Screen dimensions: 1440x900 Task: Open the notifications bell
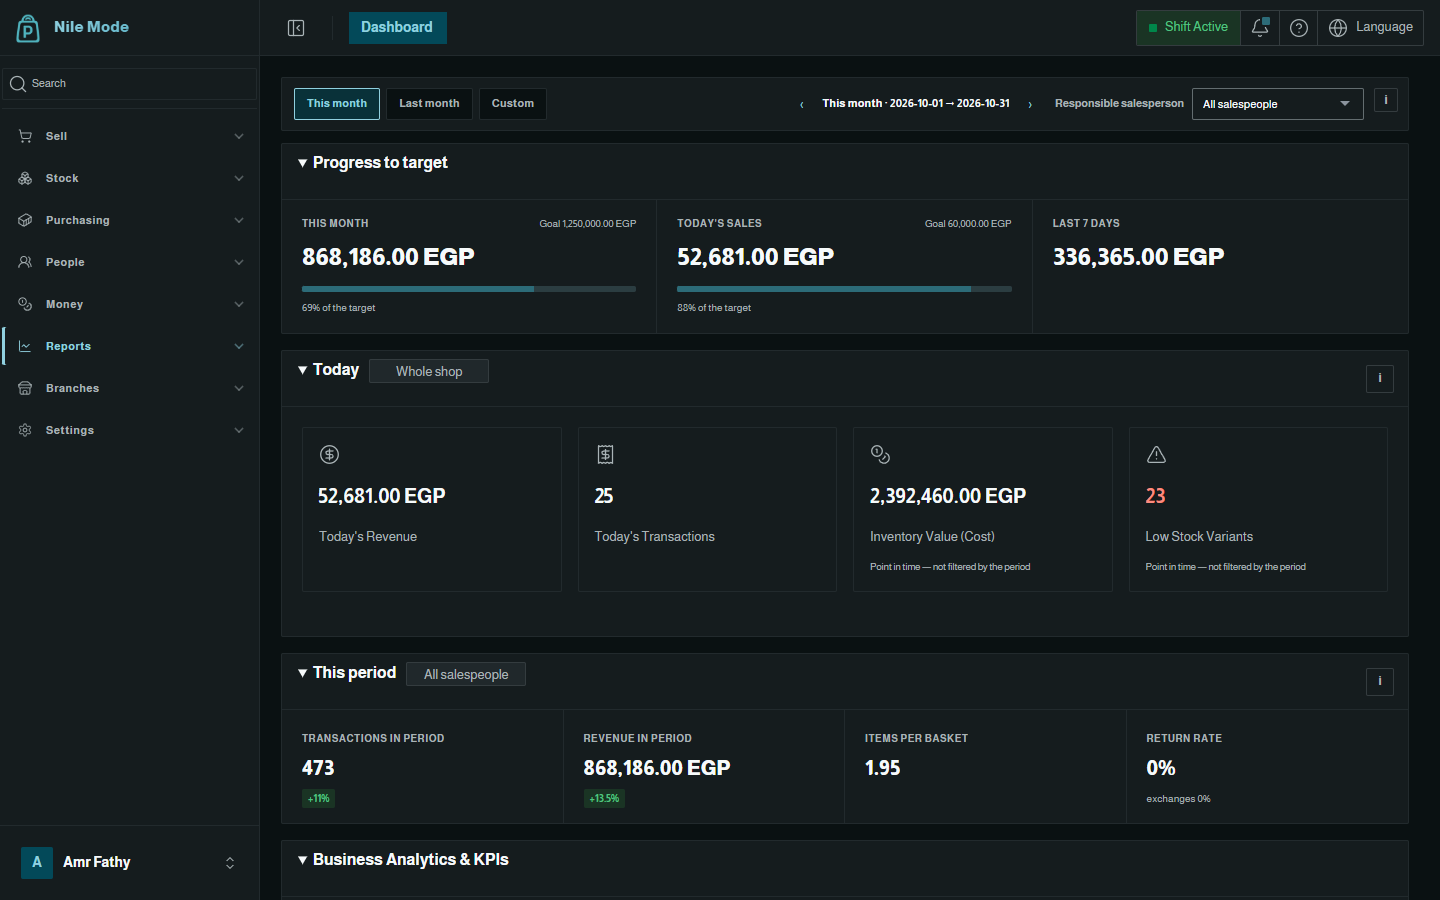tap(1260, 28)
